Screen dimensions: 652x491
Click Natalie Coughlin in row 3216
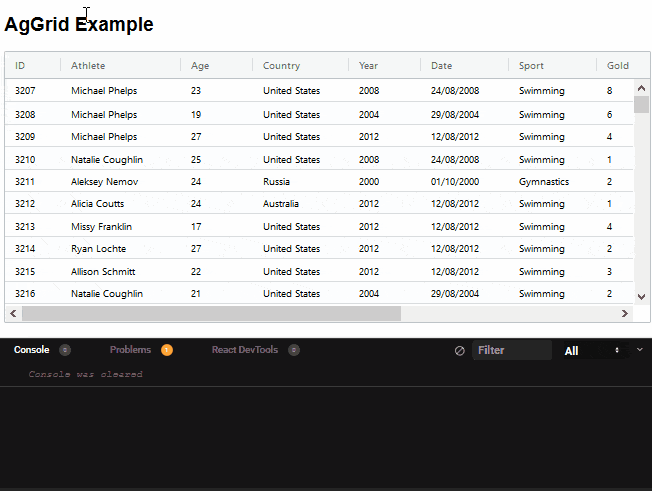coord(107,294)
